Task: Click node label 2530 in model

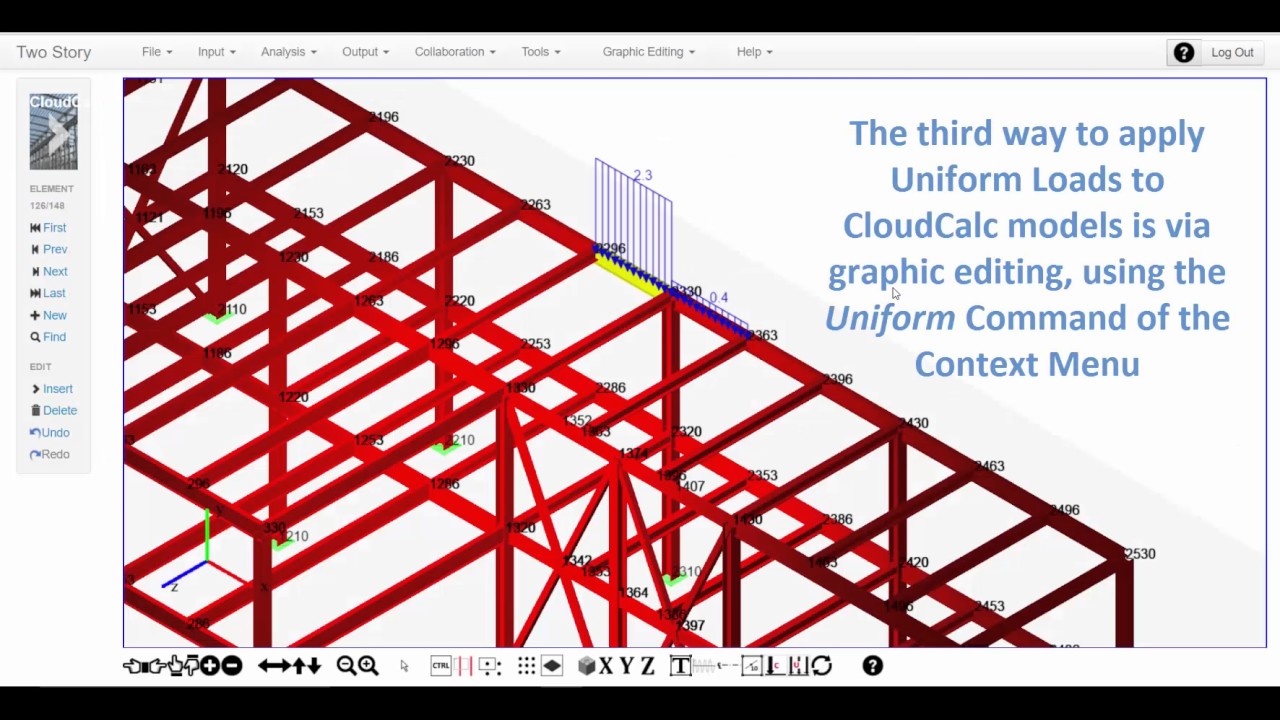Action: (1140, 554)
